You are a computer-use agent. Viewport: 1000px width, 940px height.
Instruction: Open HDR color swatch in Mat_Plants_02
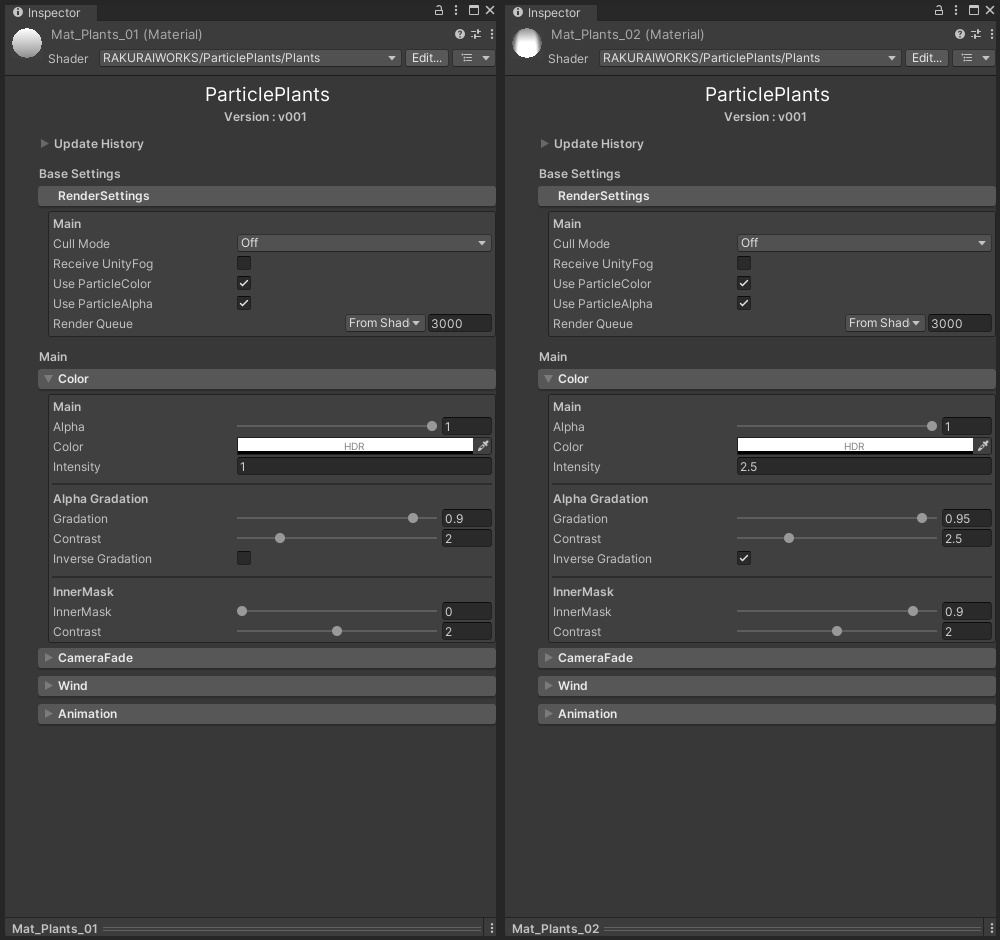pyautogui.click(x=855, y=445)
